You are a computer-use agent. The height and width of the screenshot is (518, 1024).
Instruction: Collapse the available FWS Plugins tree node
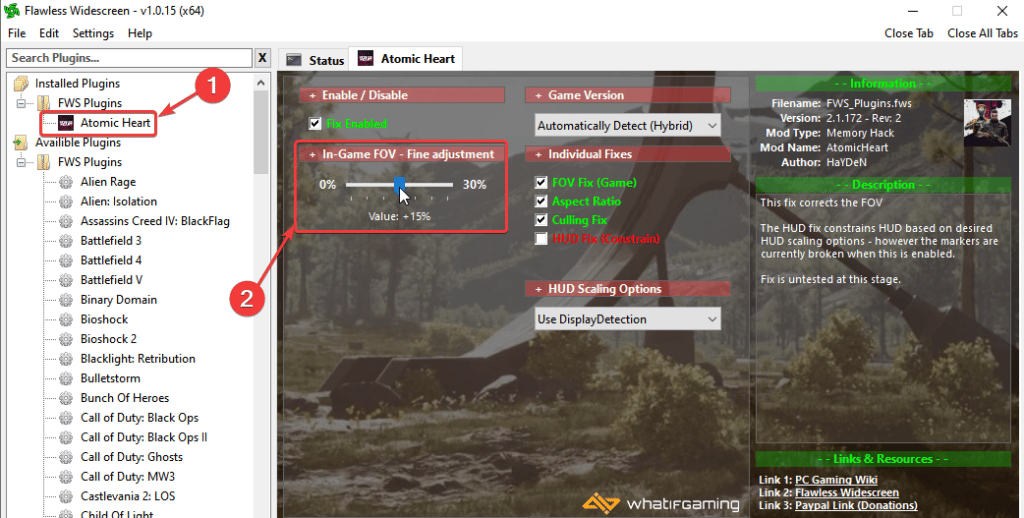pos(21,162)
